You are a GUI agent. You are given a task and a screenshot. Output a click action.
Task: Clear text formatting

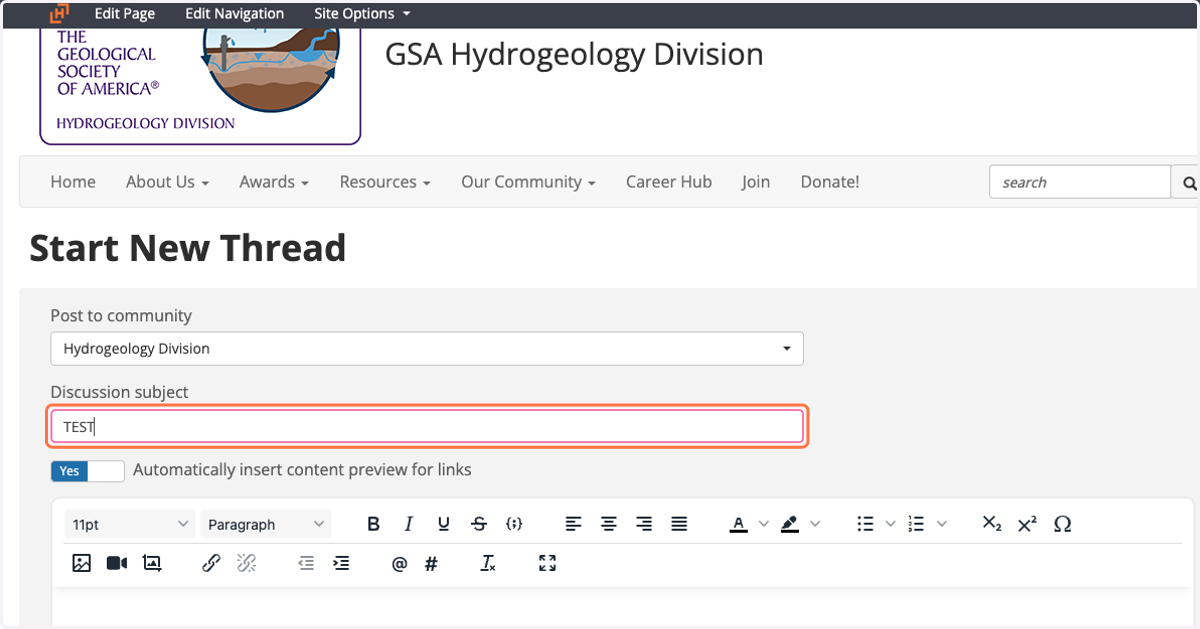[x=488, y=563]
